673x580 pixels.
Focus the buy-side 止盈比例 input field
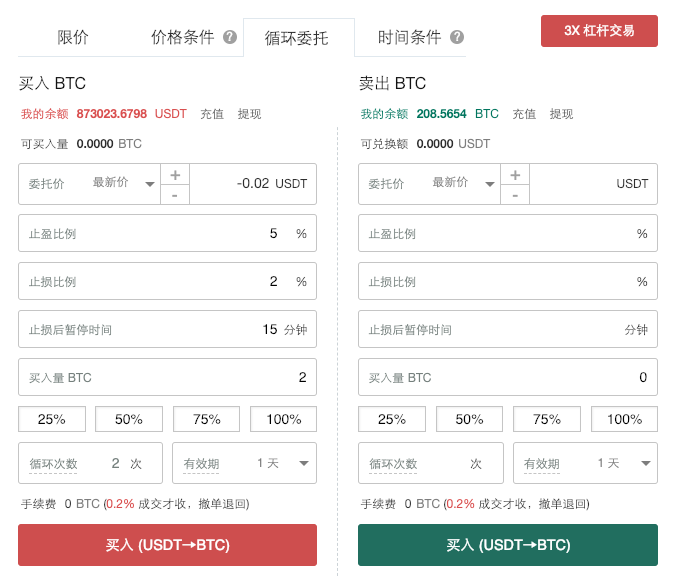[x=167, y=233]
